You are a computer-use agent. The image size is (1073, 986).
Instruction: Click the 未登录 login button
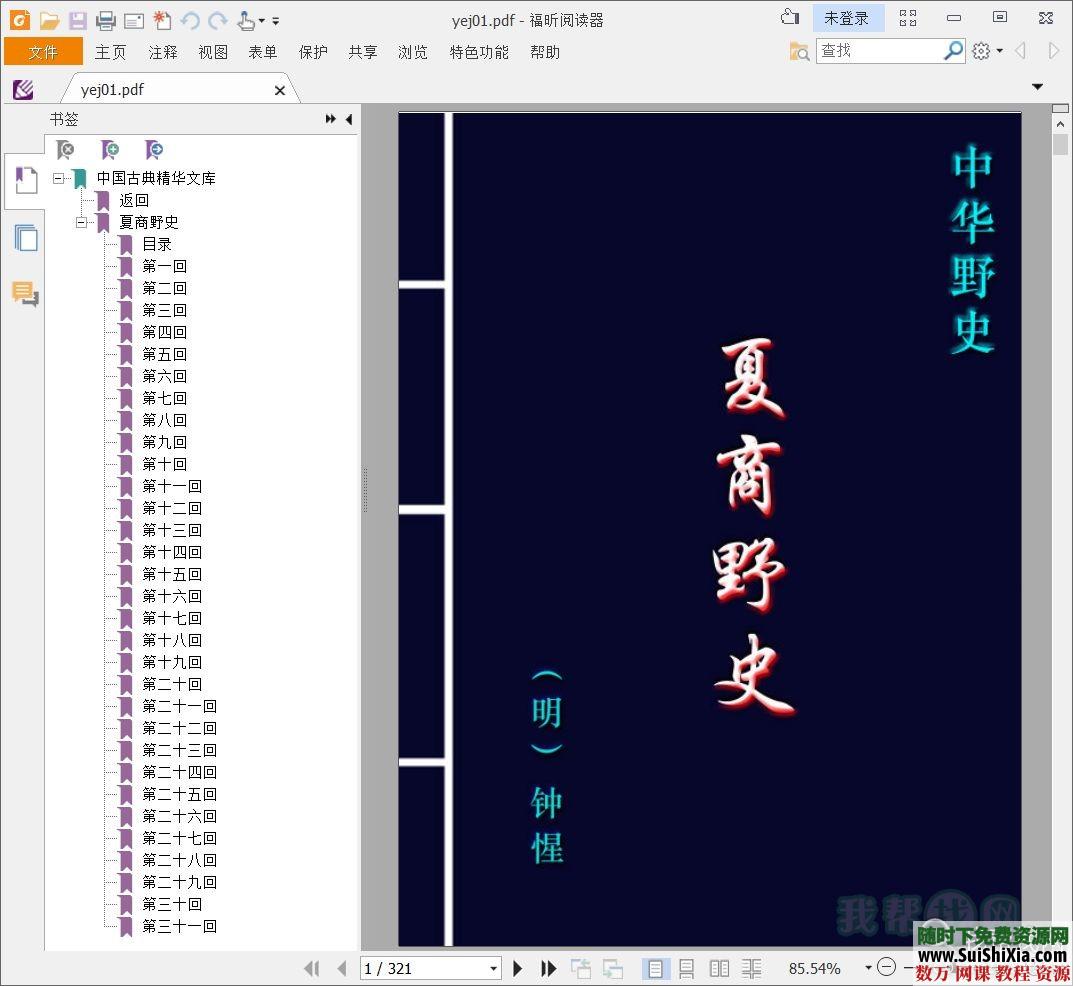[846, 18]
